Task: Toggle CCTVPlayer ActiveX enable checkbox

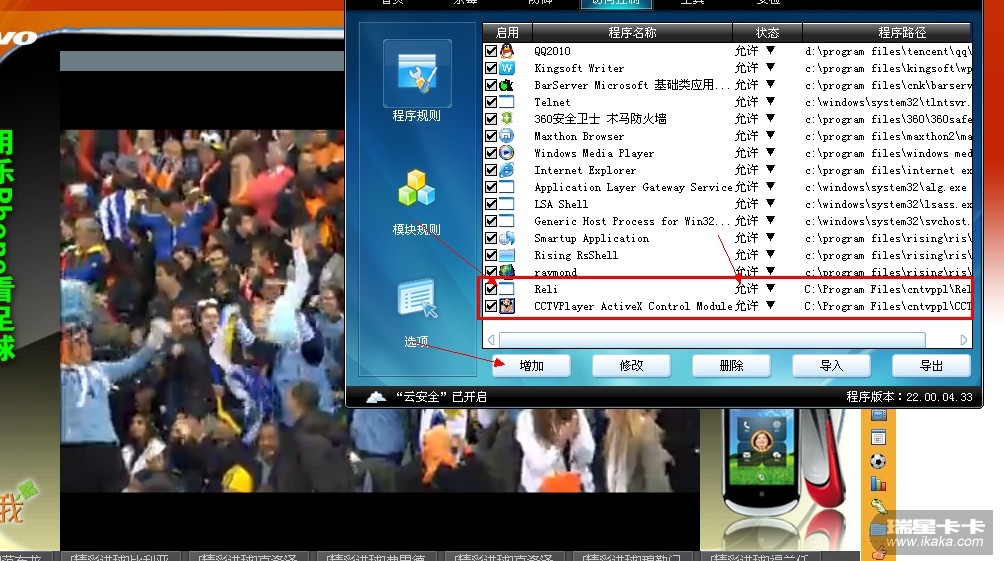Action: tap(491, 305)
